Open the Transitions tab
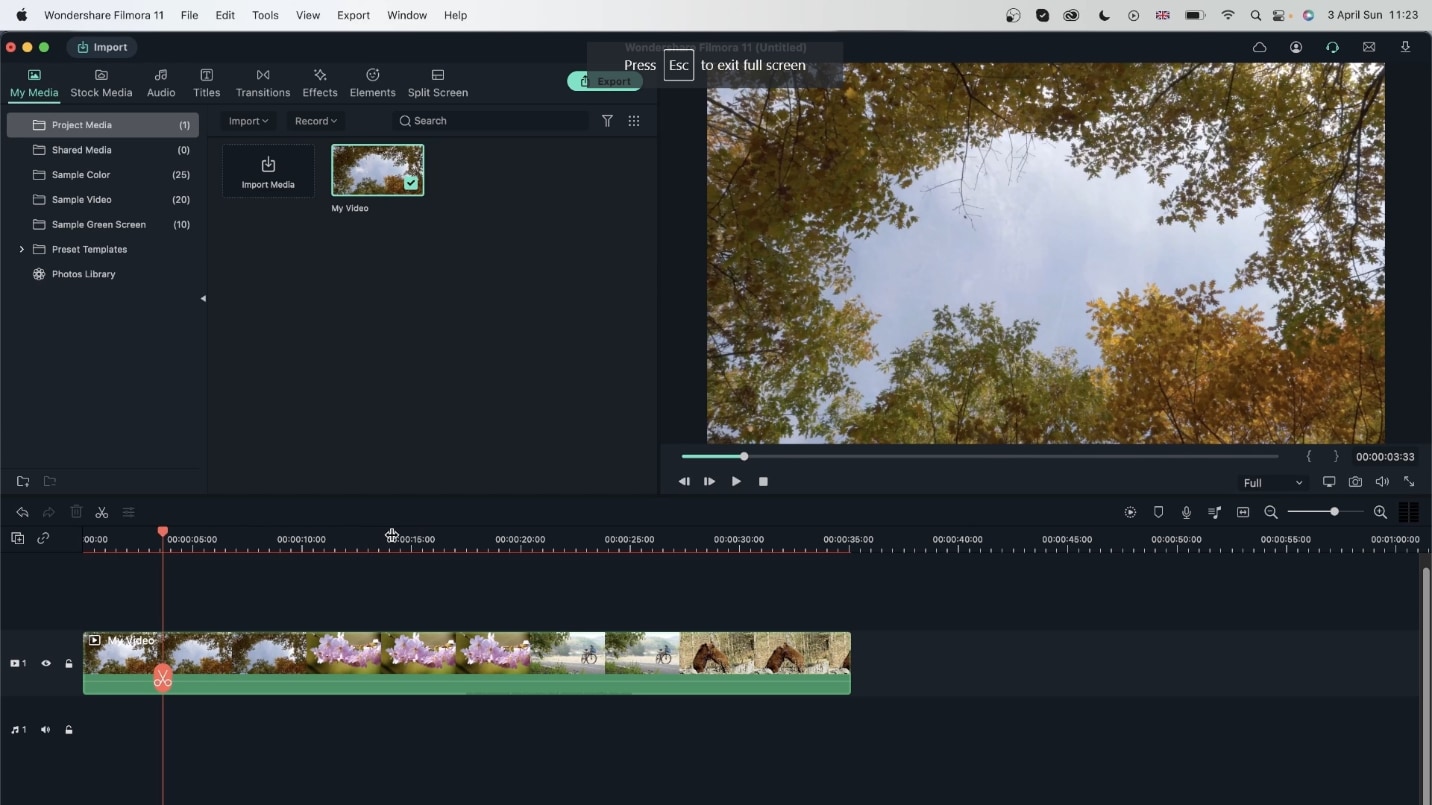This screenshot has height=805, width=1432. 263,83
